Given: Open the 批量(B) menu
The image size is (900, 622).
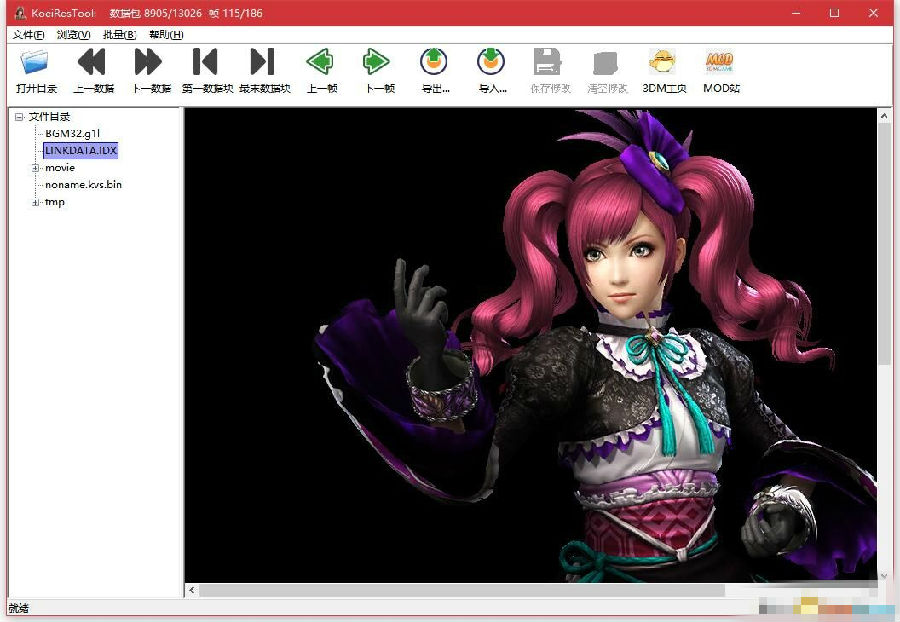Looking at the screenshot, I should pyautogui.click(x=119, y=35).
